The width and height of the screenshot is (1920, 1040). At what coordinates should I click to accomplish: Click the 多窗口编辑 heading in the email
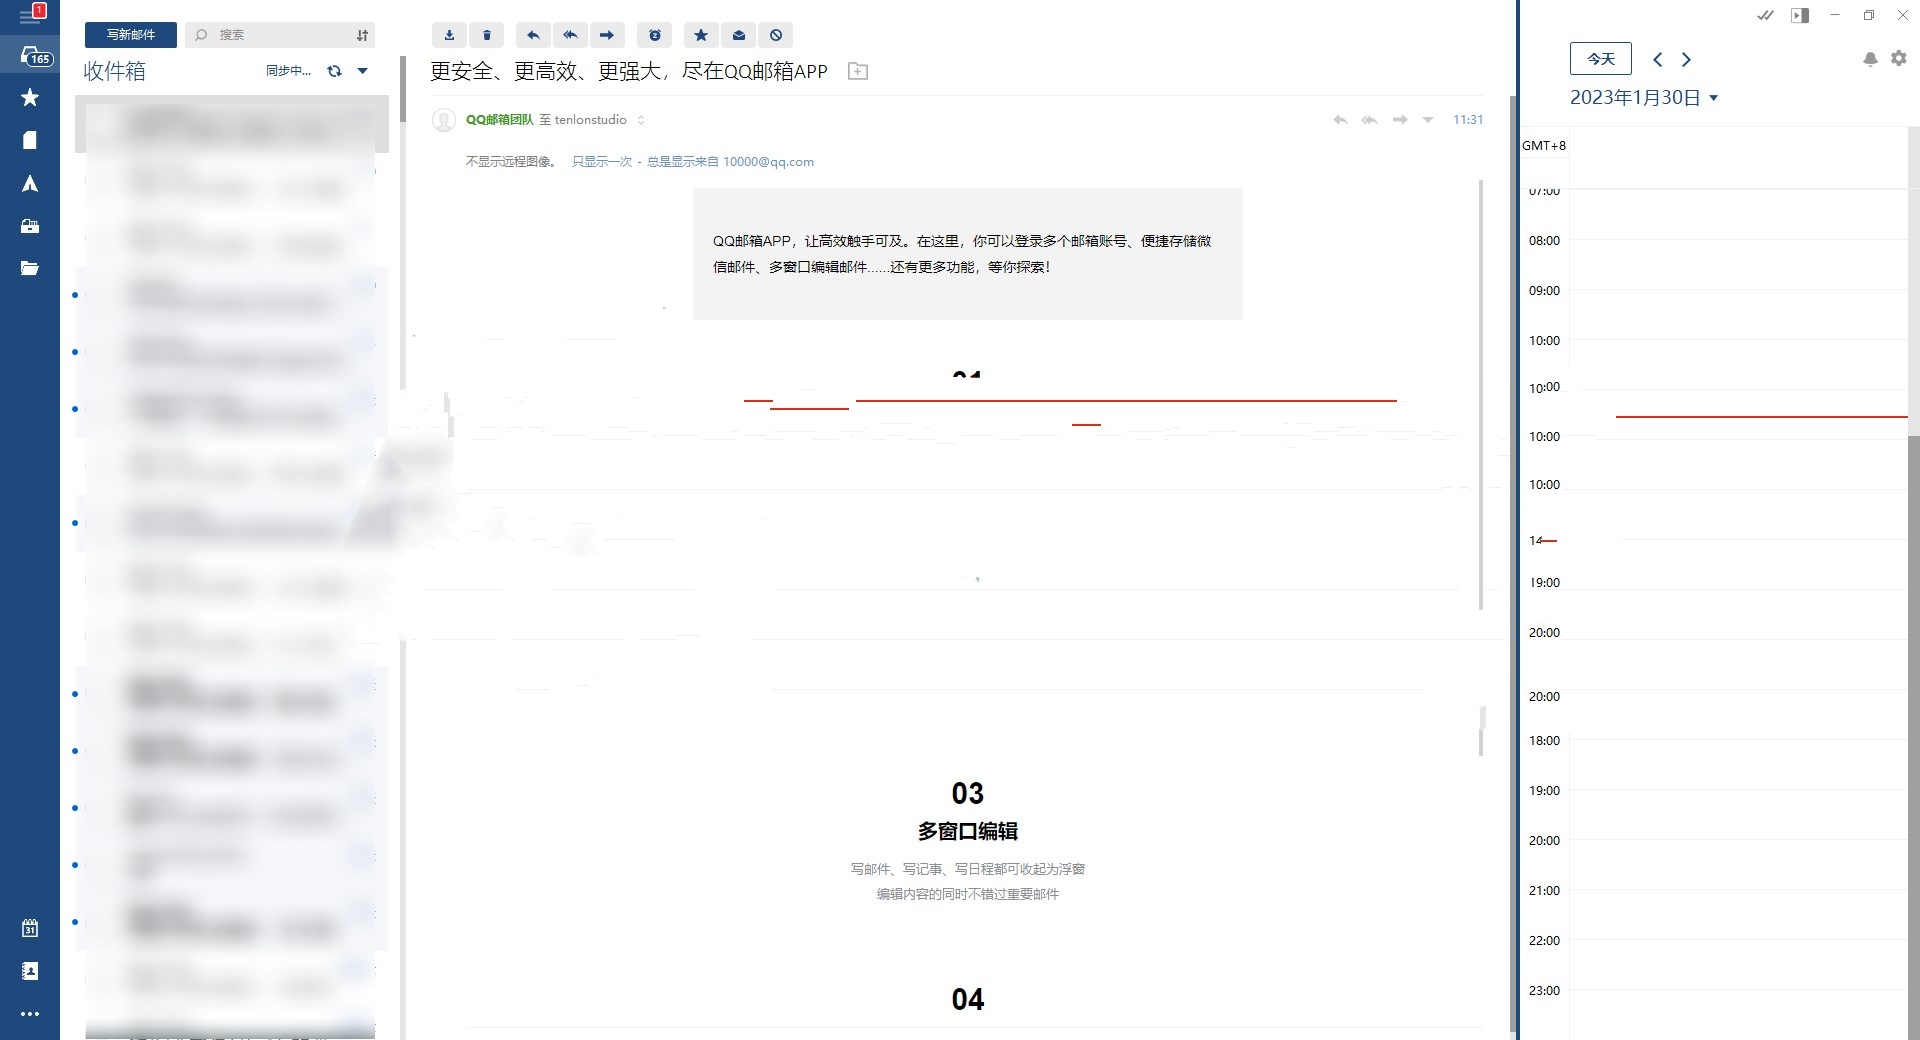968,832
